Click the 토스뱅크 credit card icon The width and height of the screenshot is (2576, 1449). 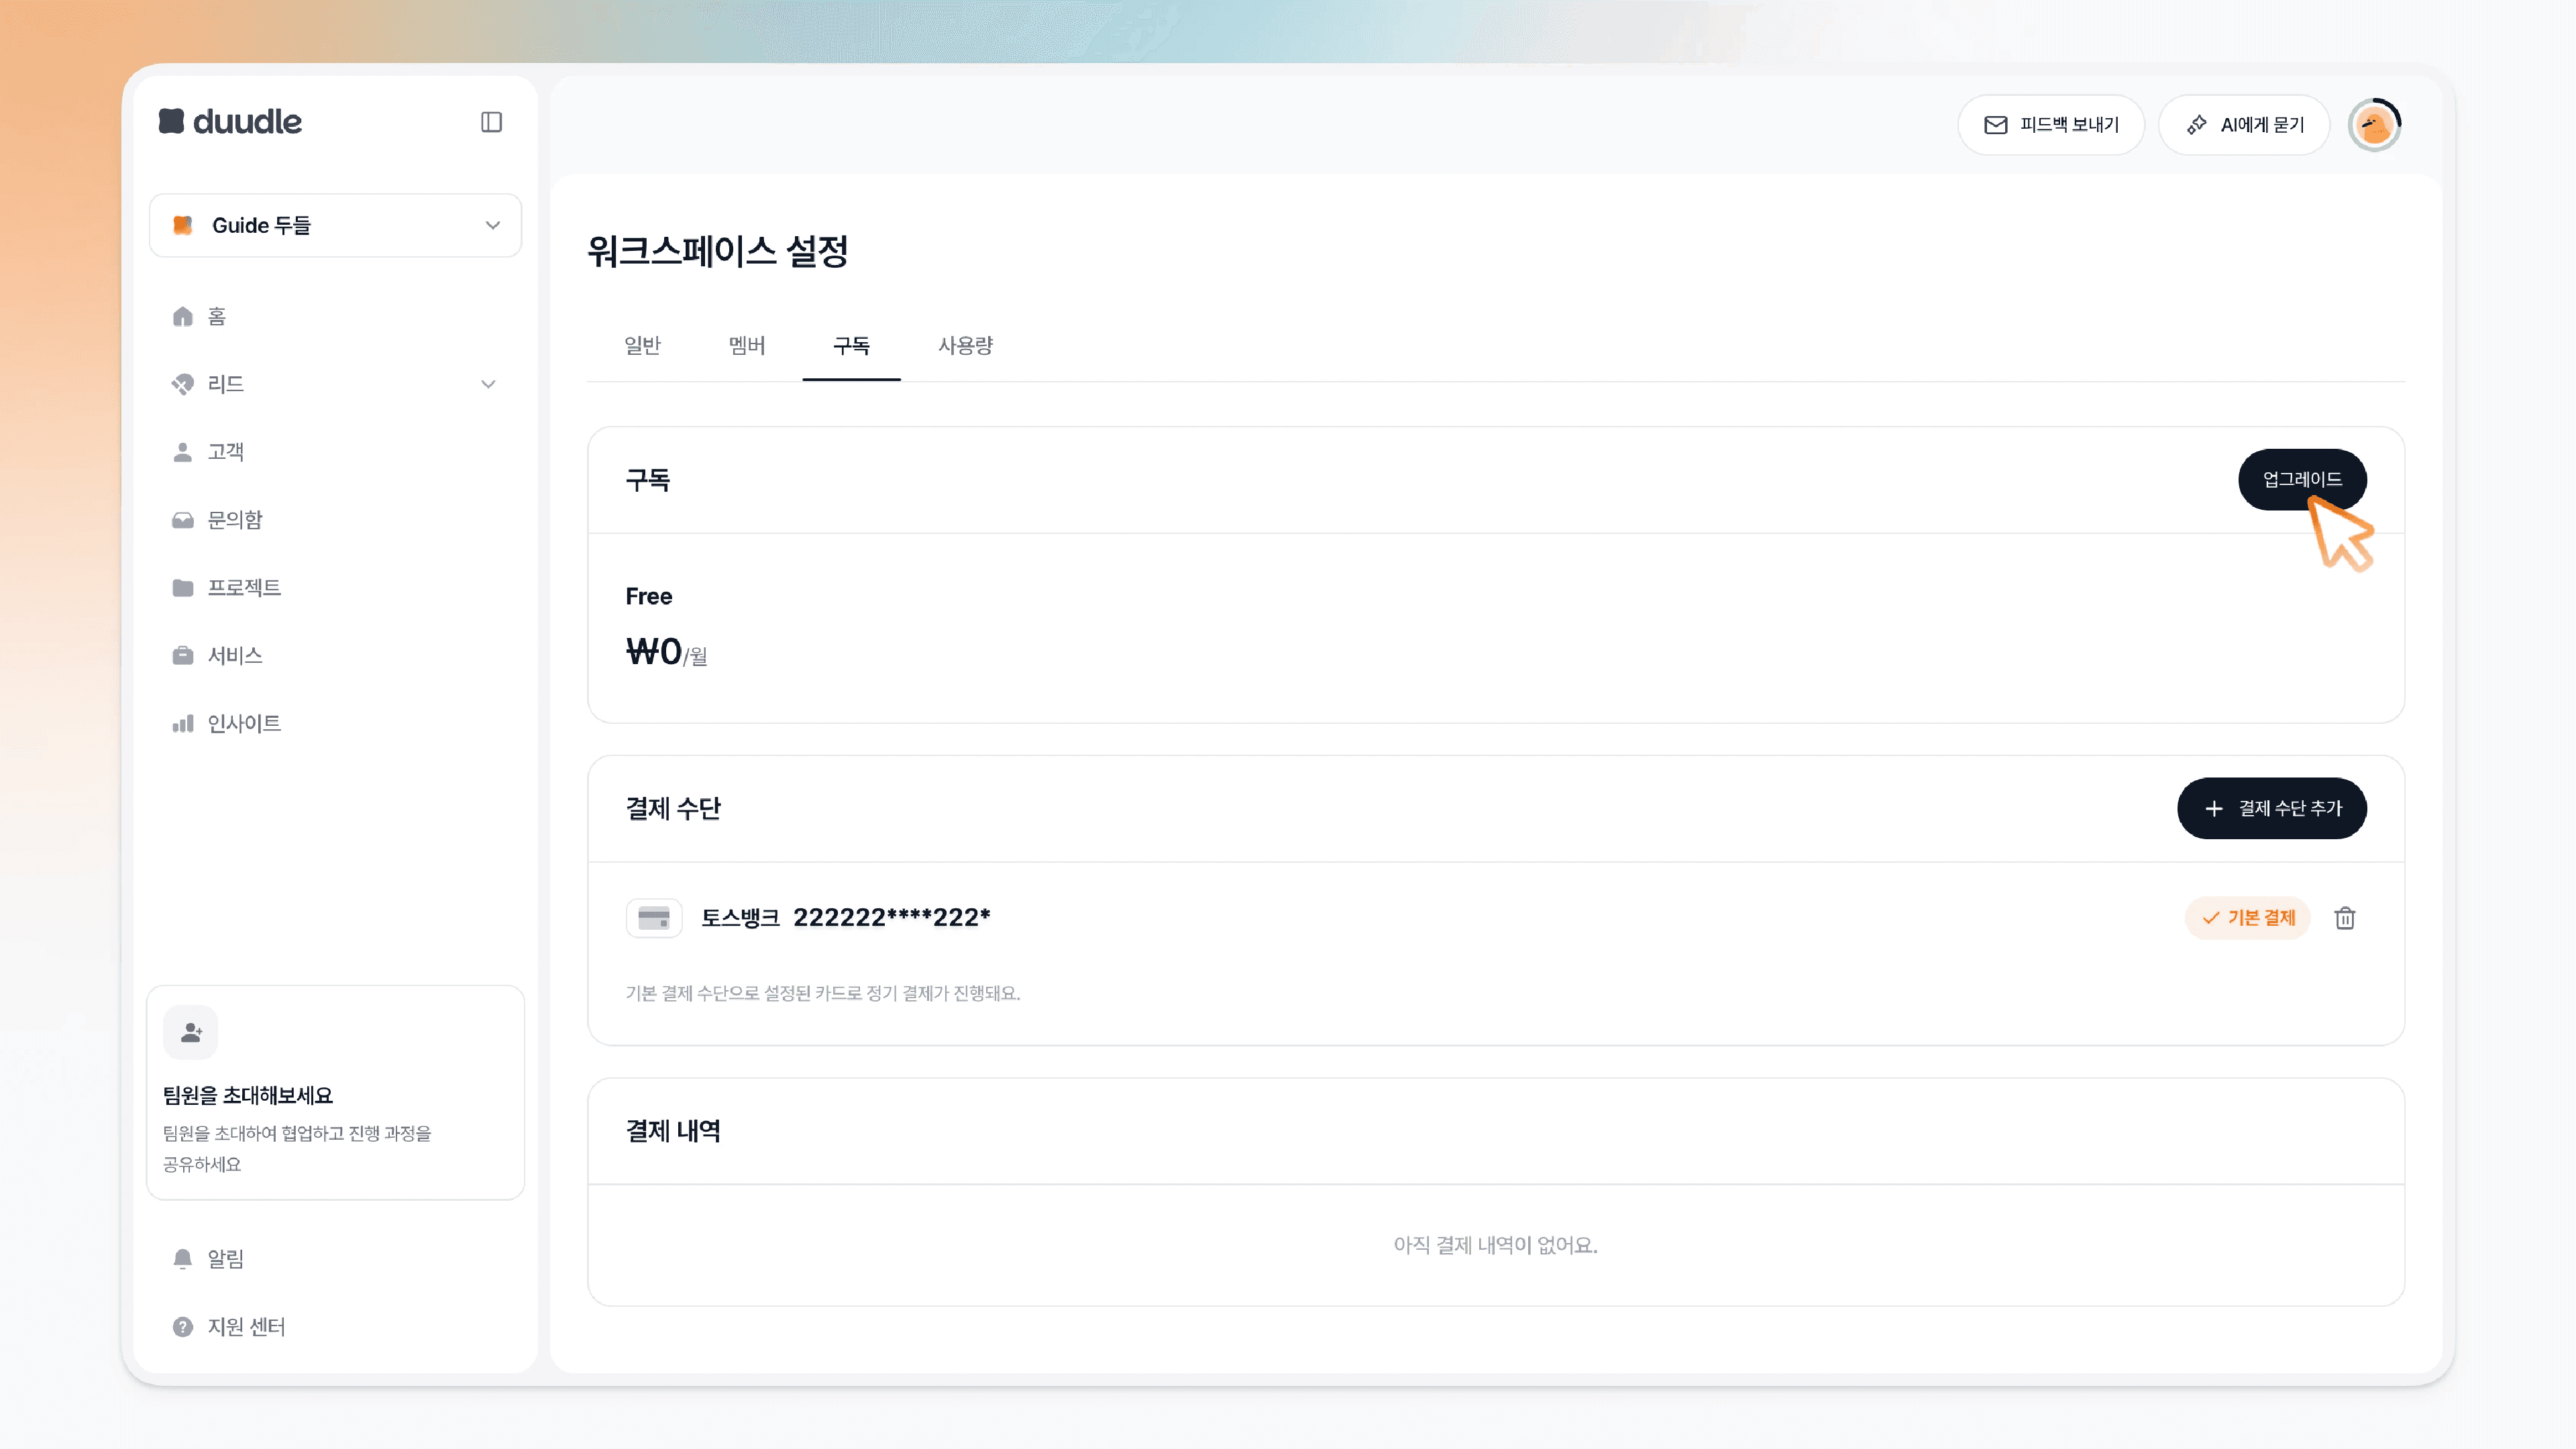(x=654, y=918)
